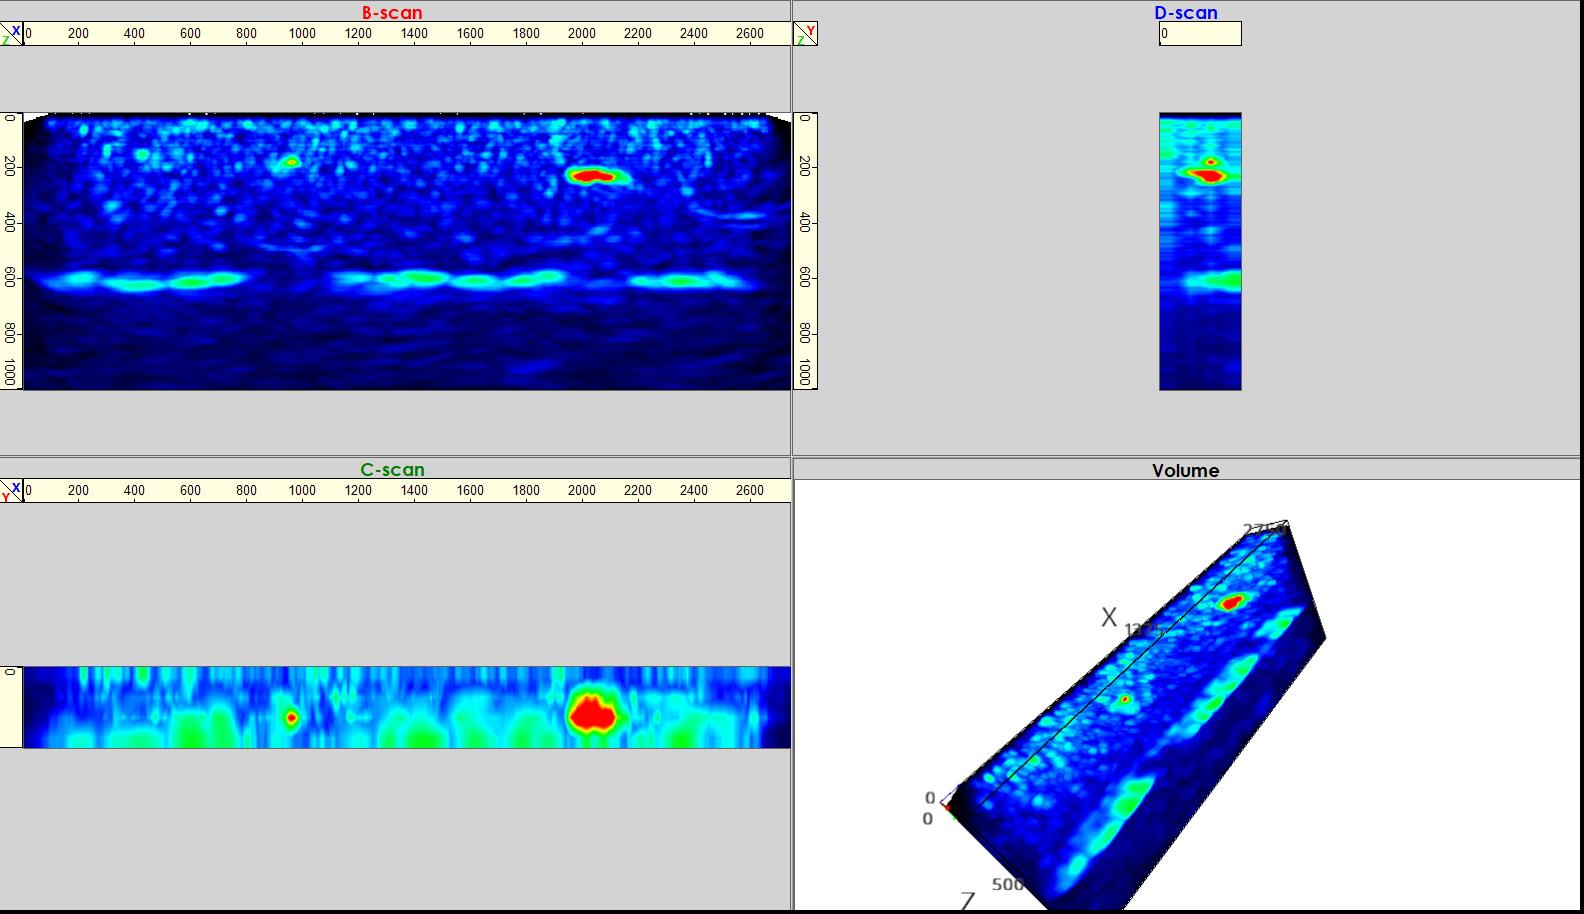Click the large red blob in C-scan
1584x914 pixels.
pos(593,713)
